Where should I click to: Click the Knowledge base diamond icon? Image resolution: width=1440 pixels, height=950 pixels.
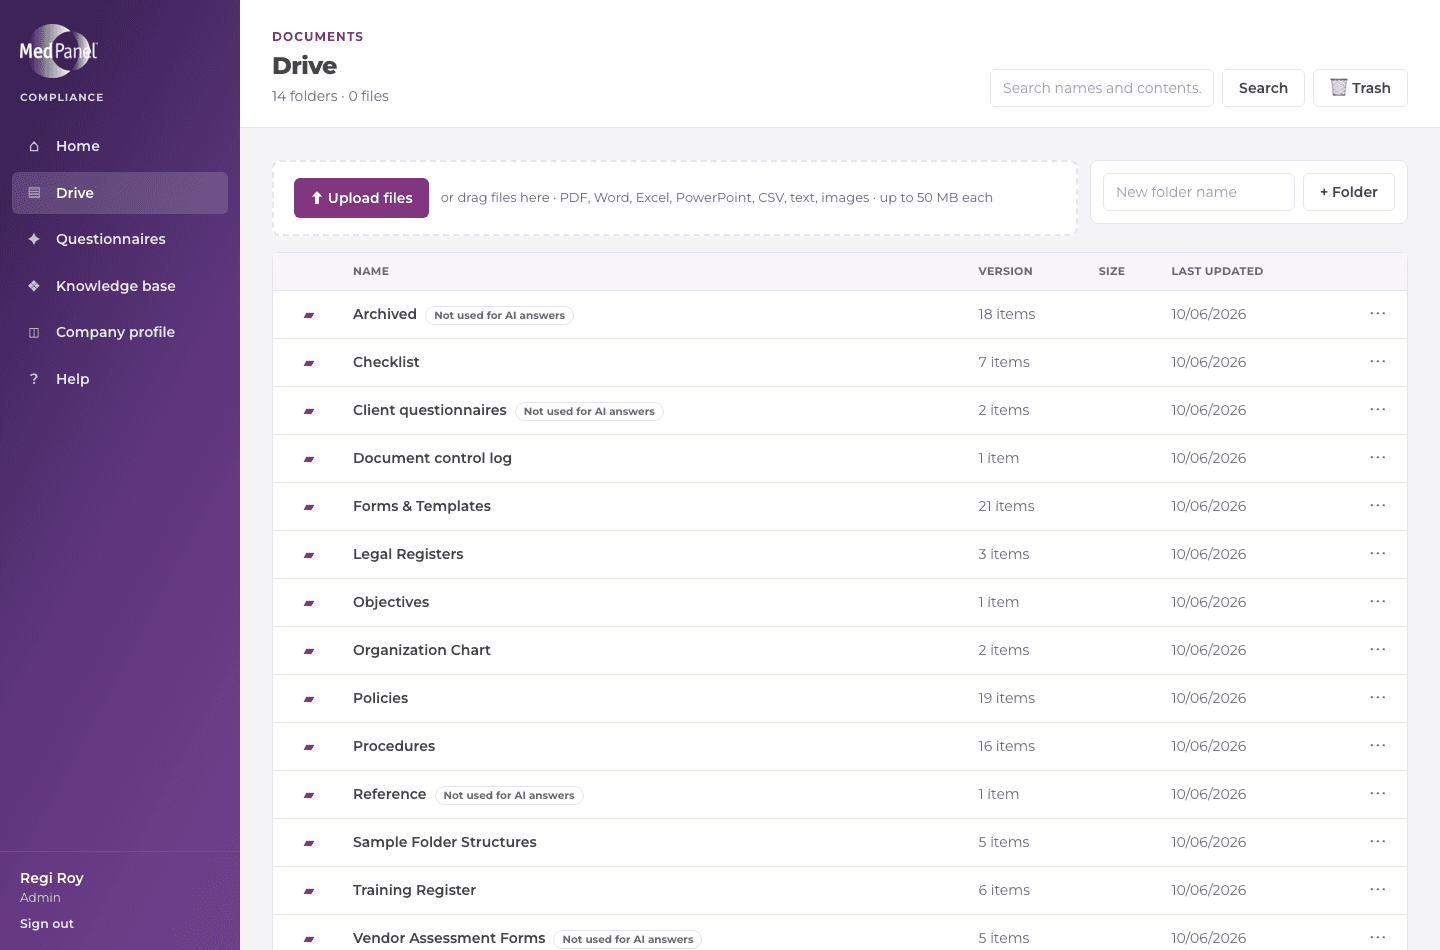pos(34,286)
